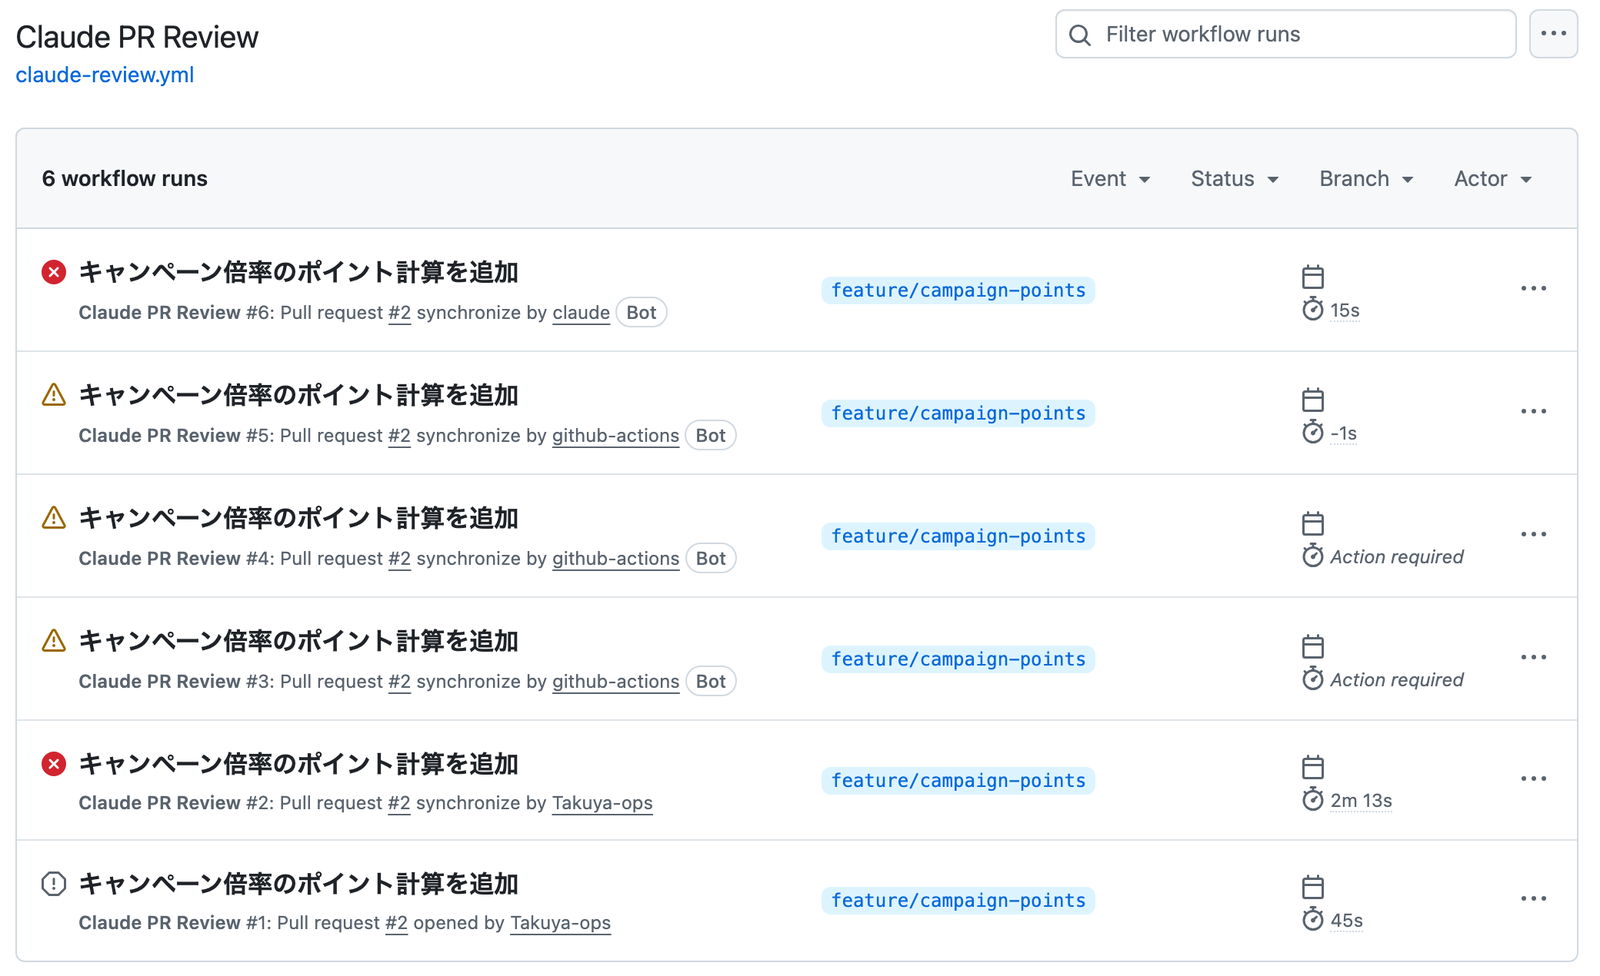Click the '6 workflow runs' heading

(x=125, y=179)
